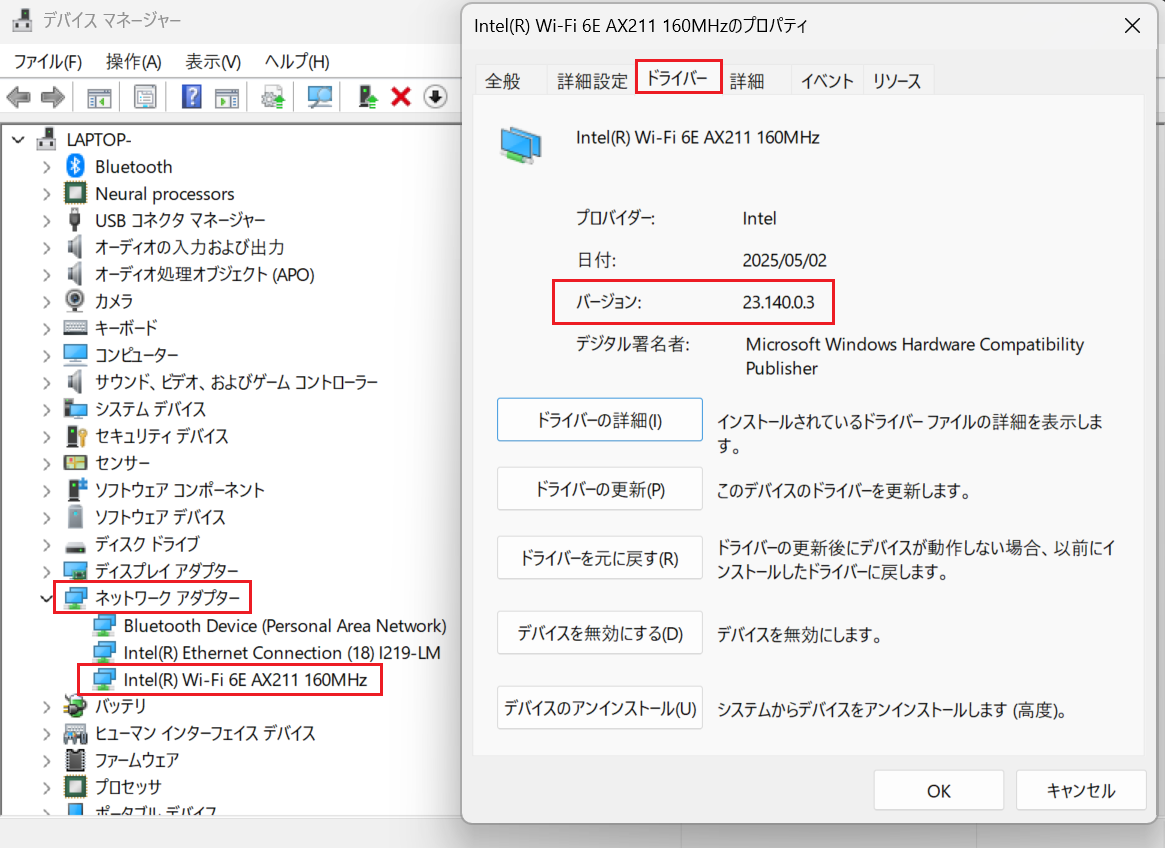Scan for hardware changes via monitor-magnifier icon
Image resolution: width=1165 pixels, height=848 pixels.
pos(319,97)
